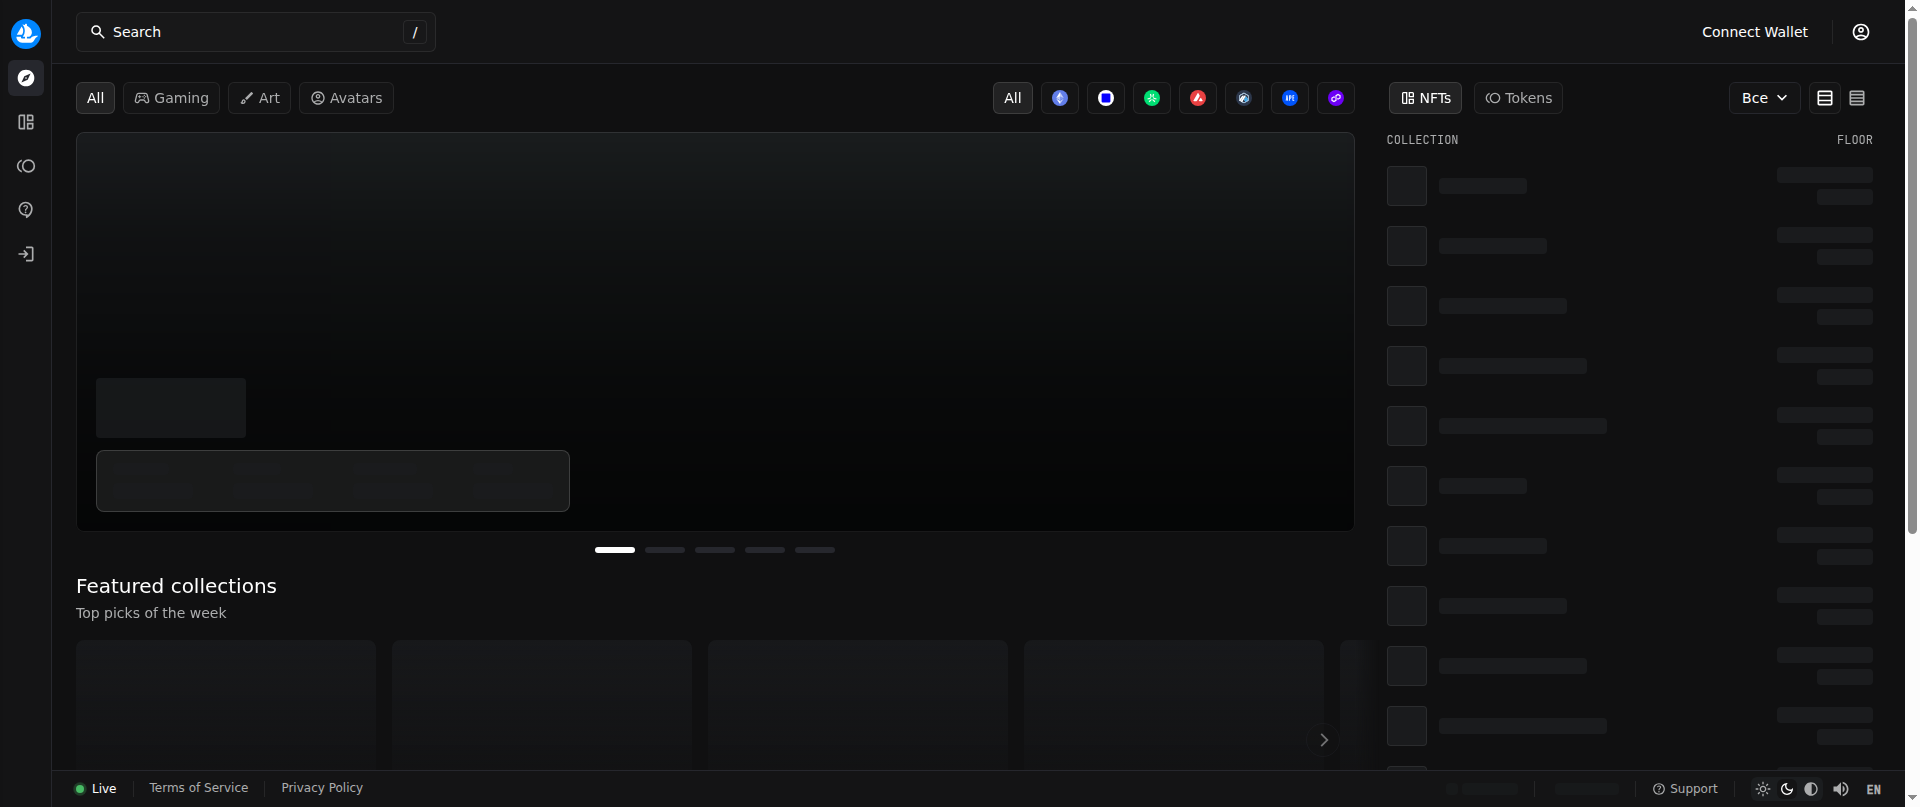
Task: Jump to the fifth carousel slide indicator
Action: 815,550
